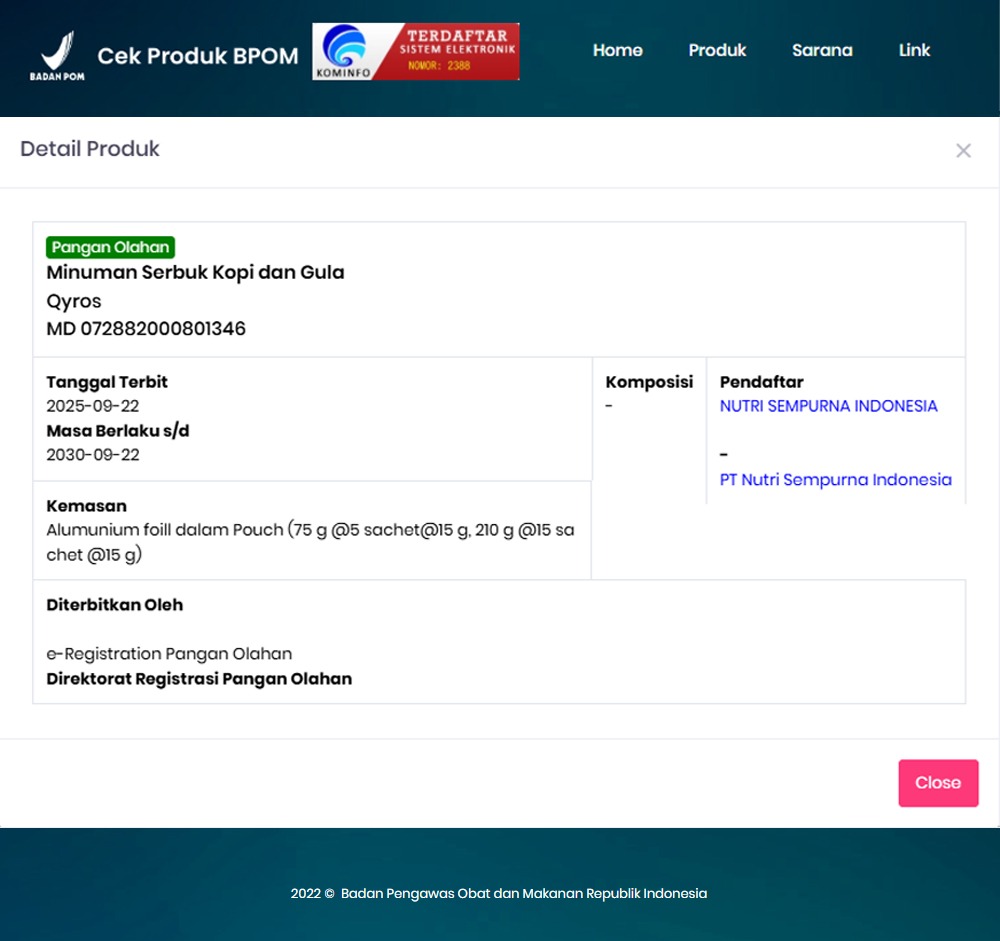Dismiss the dialog with the X icon
This screenshot has height=941, width=1000.
pyautogui.click(x=963, y=151)
